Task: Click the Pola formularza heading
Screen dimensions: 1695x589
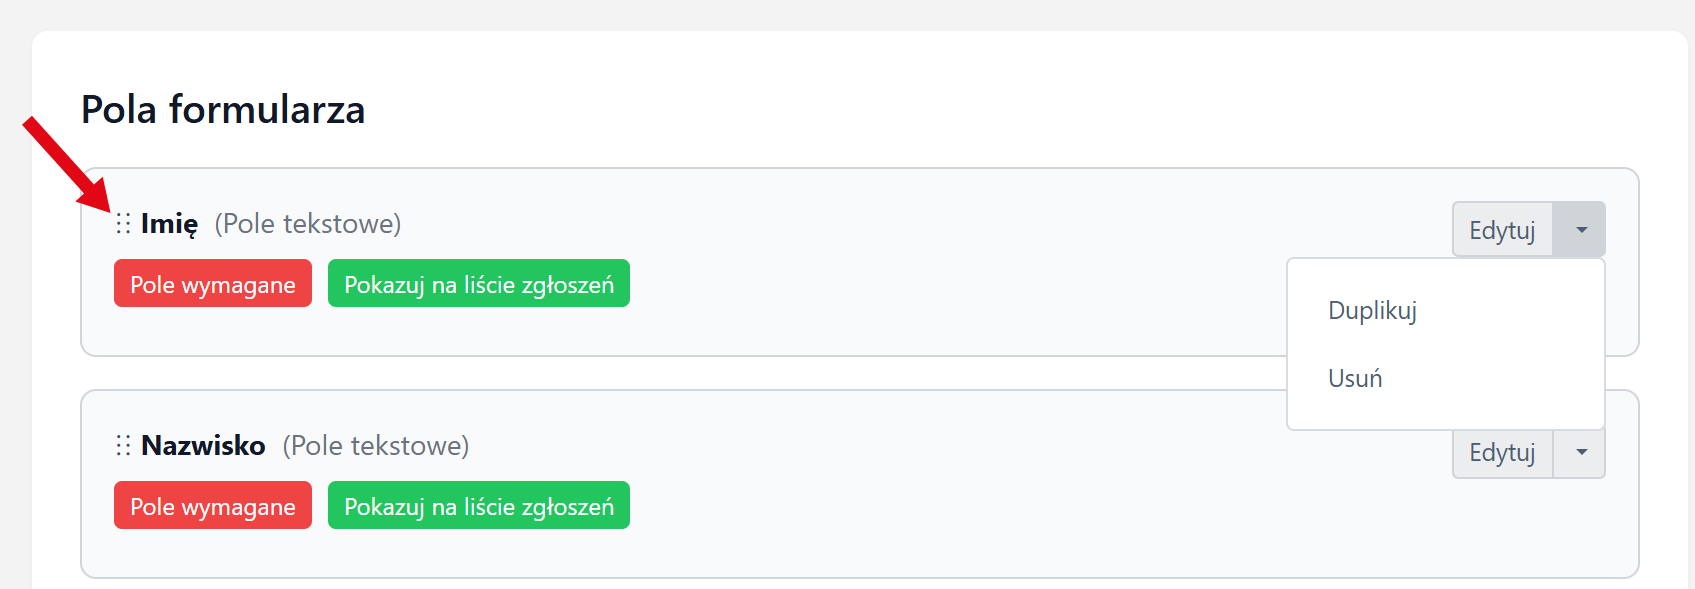Action: pyautogui.click(x=223, y=110)
